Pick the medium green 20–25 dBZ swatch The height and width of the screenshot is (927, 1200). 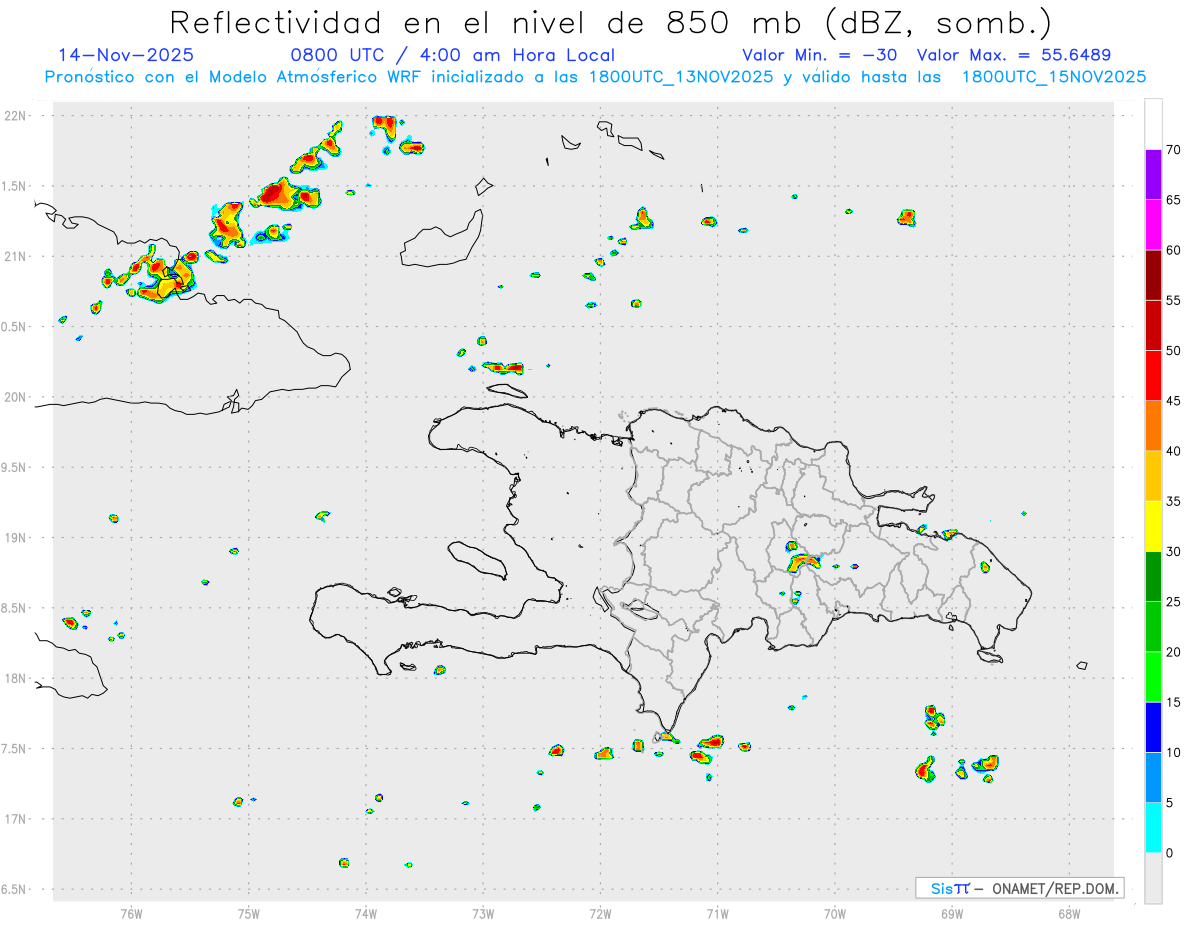point(1153,626)
